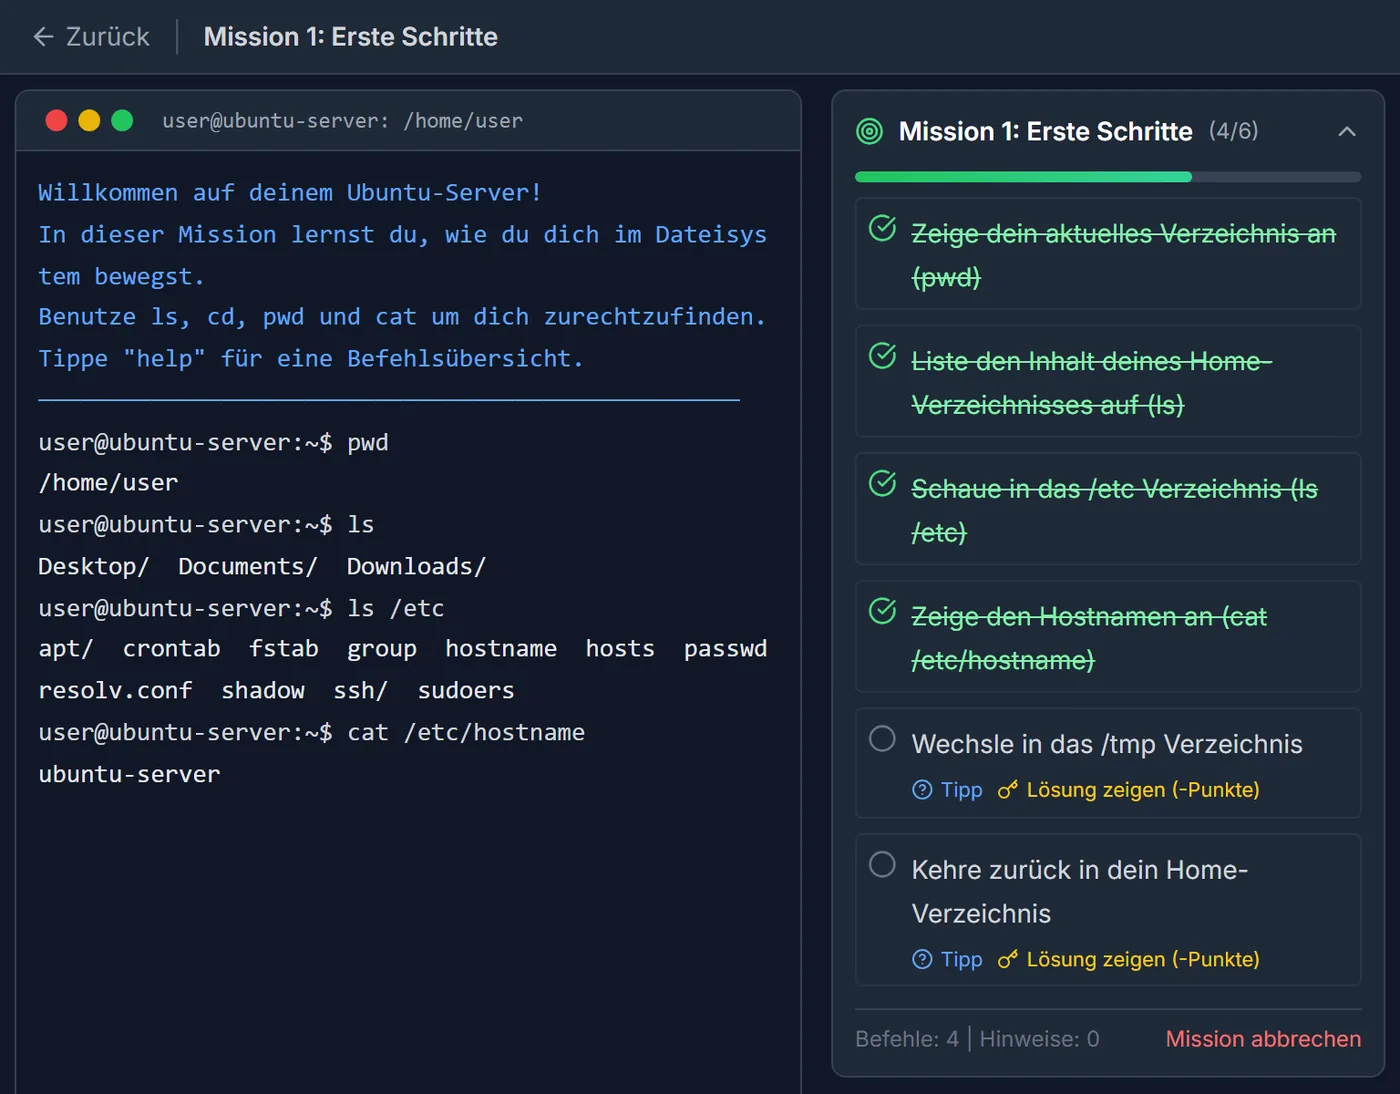
Task: Click question icon in Kehre zurück task
Action: pyautogui.click(x=922, y=959)
